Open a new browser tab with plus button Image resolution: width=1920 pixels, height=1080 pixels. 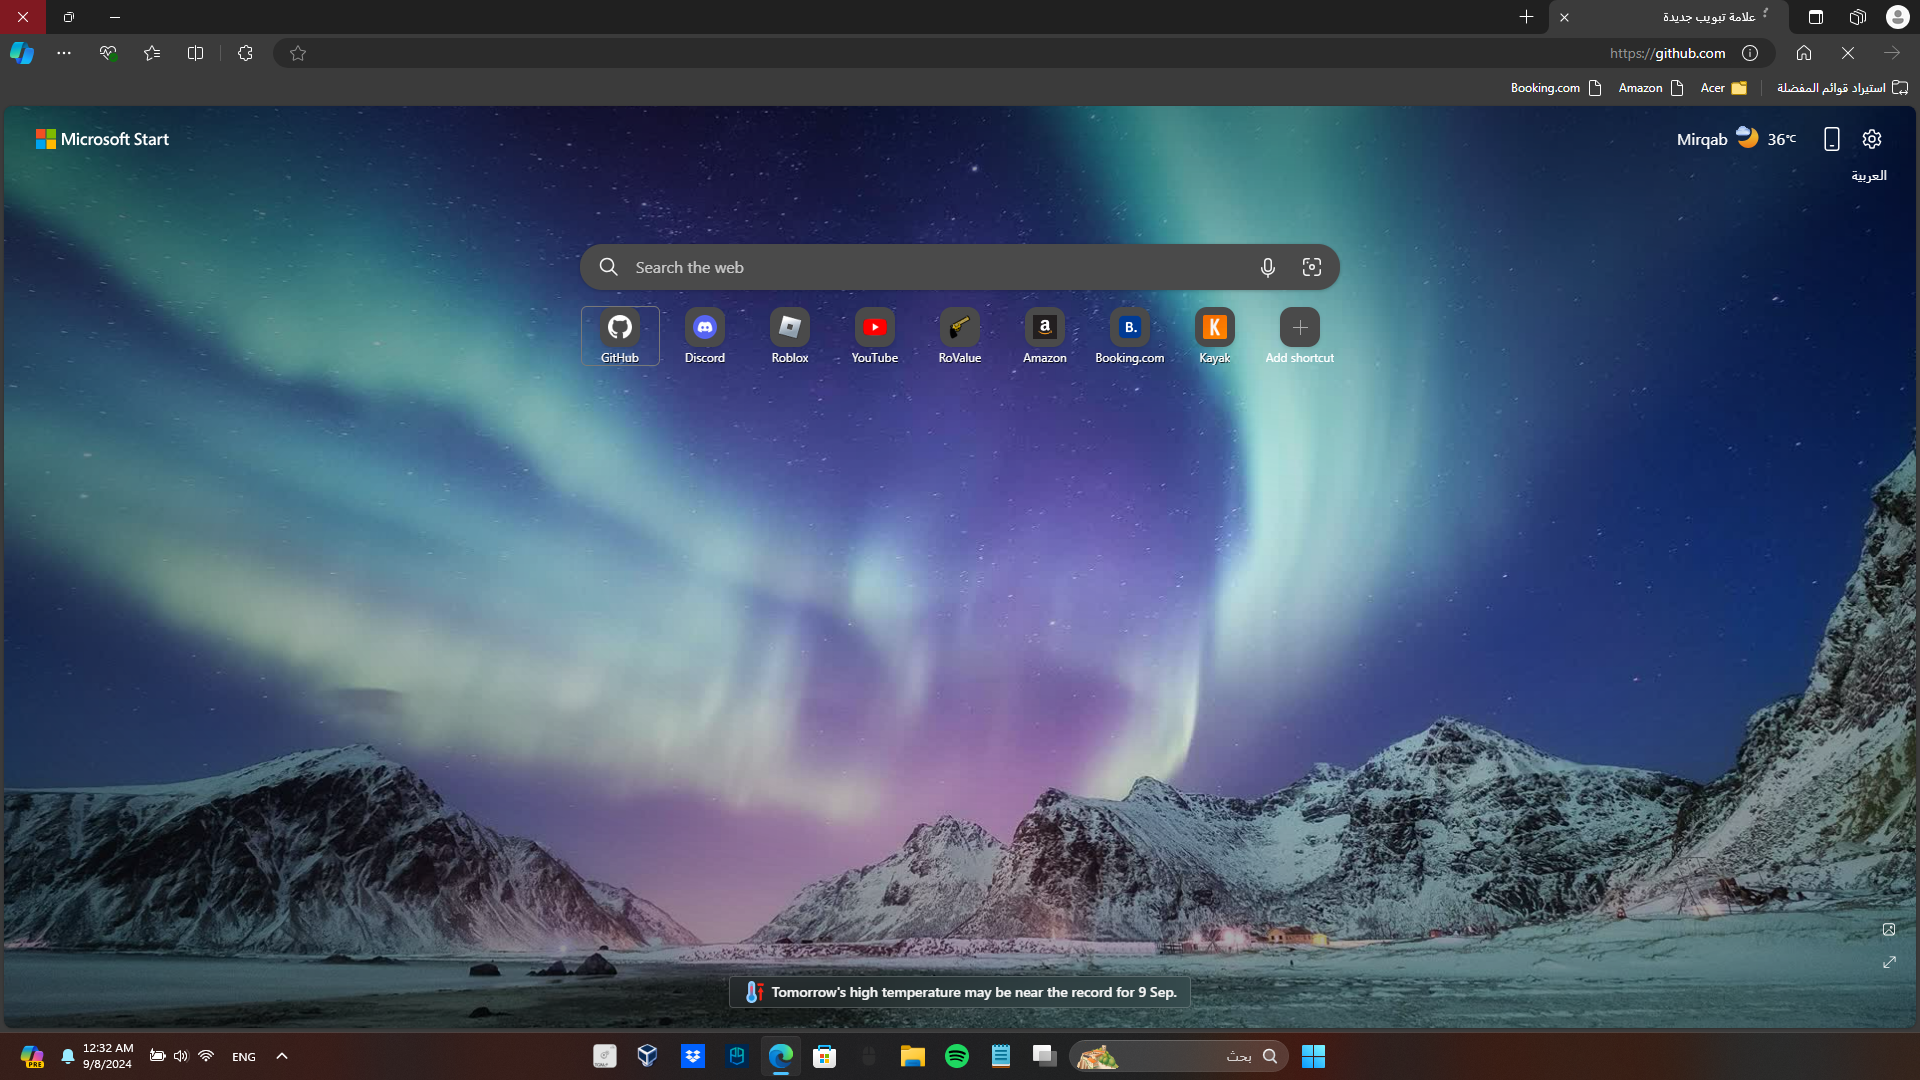[x=1526, y=17]
